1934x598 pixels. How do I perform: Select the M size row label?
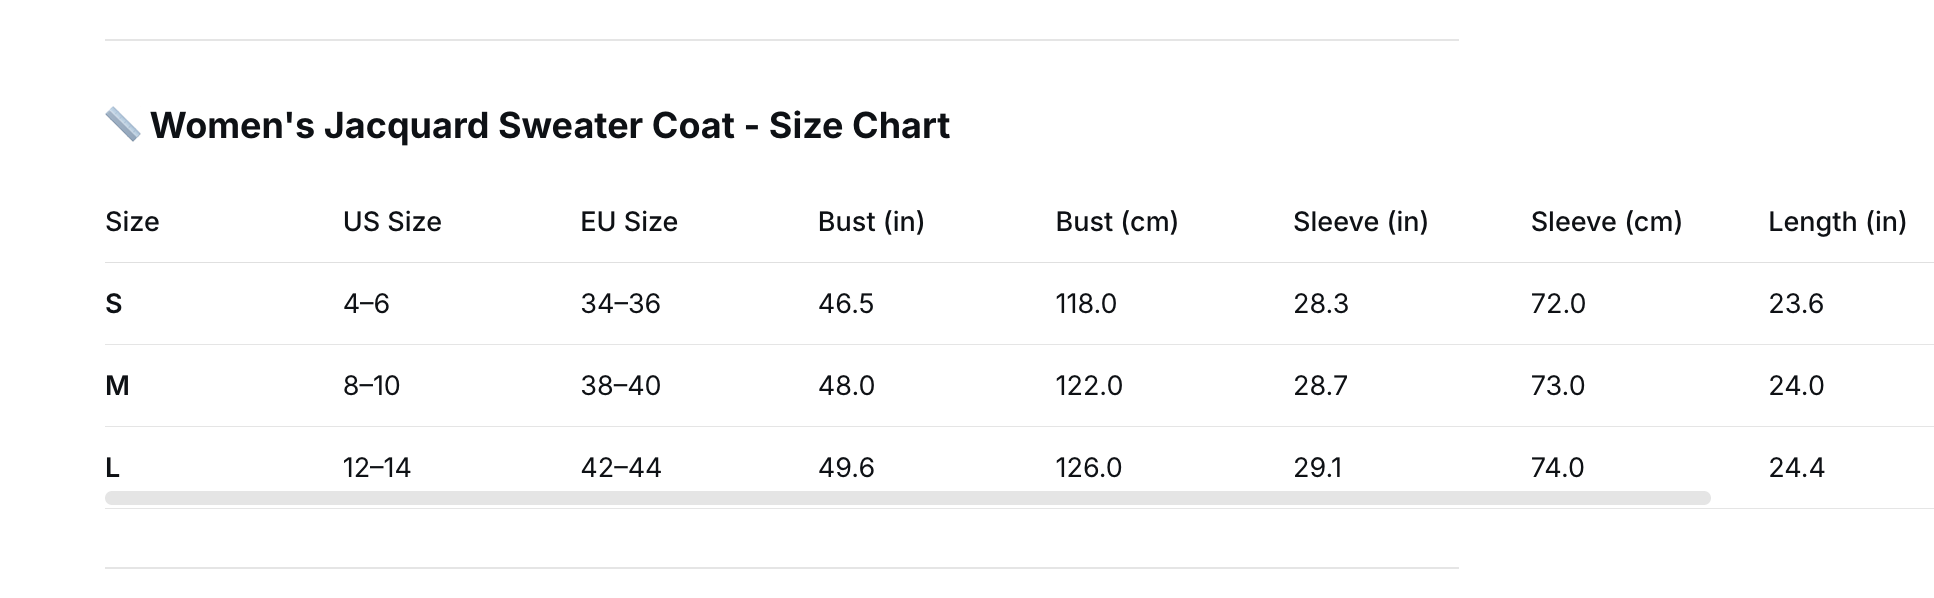[117, 385]
